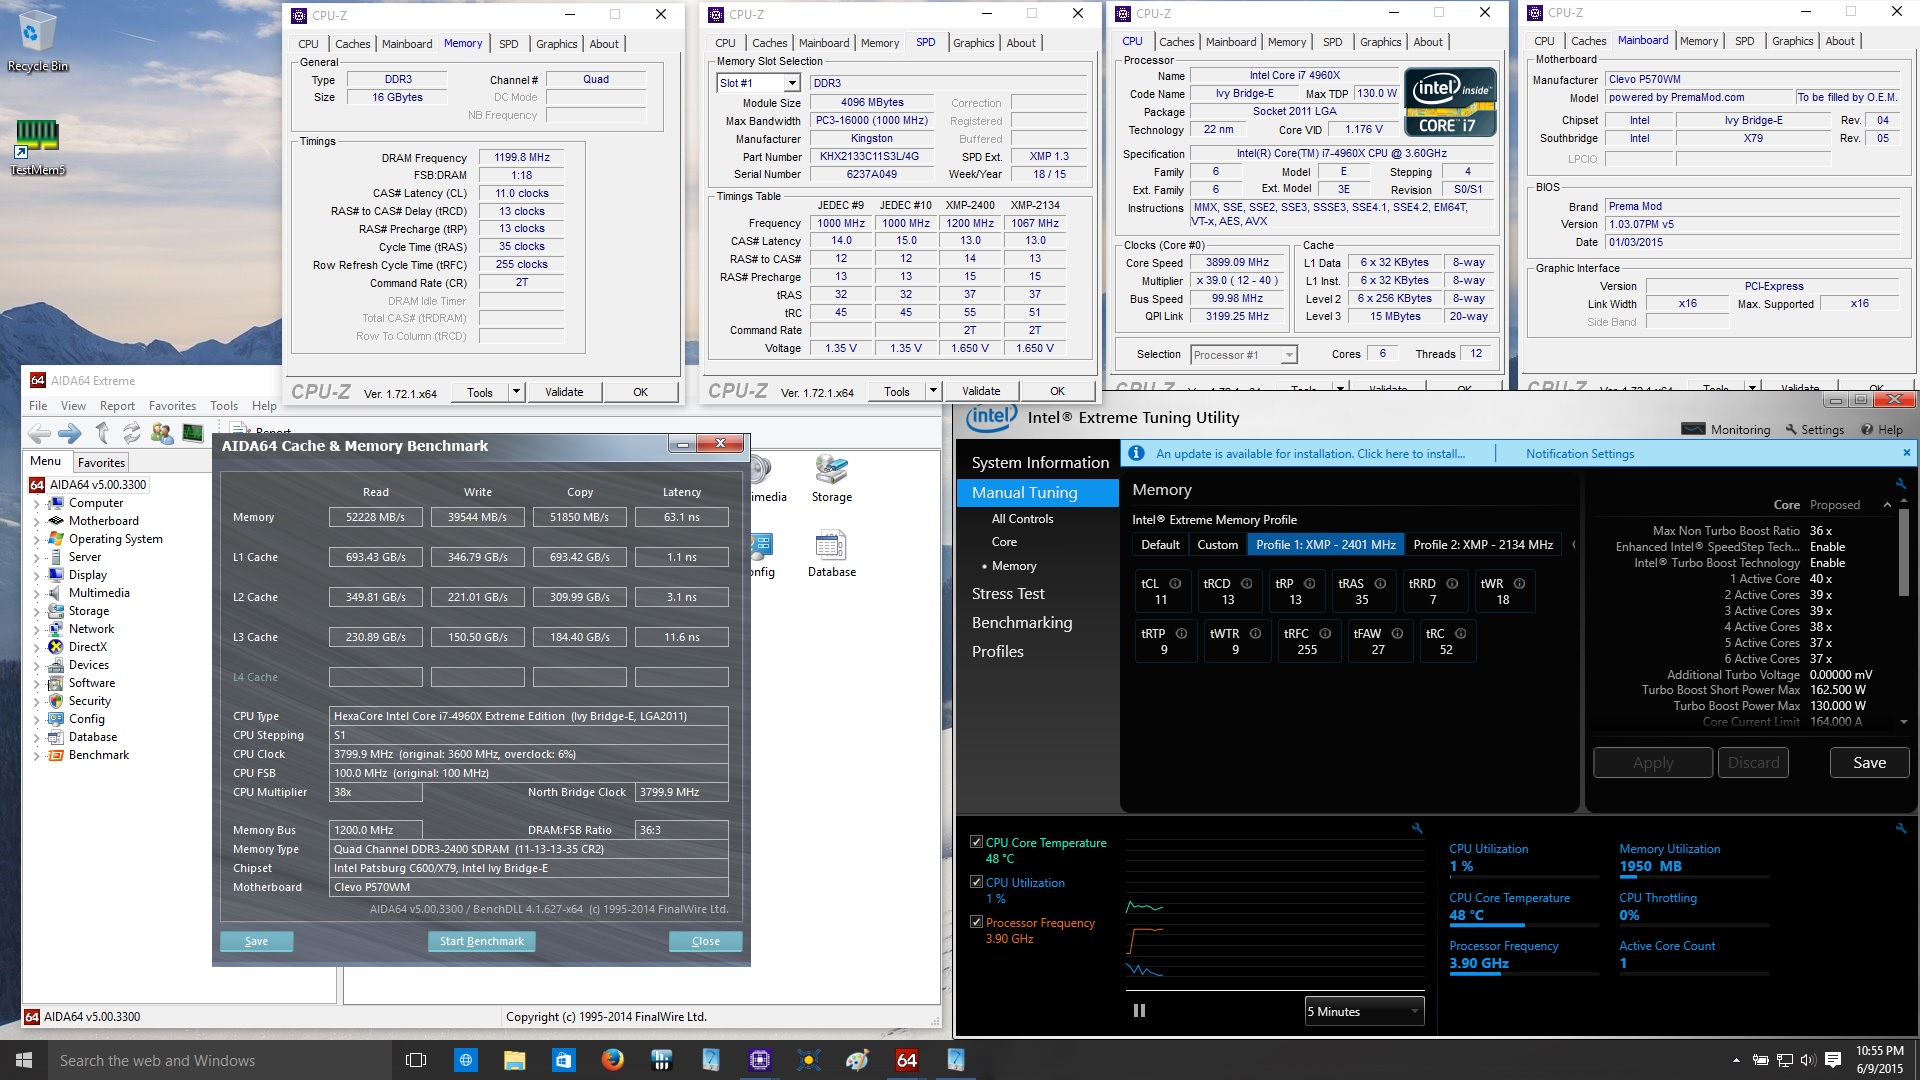The height and width of the screenshot is (1080, 1920).
Task: Open Recycle Bin on the desktop
Action: 37,41
